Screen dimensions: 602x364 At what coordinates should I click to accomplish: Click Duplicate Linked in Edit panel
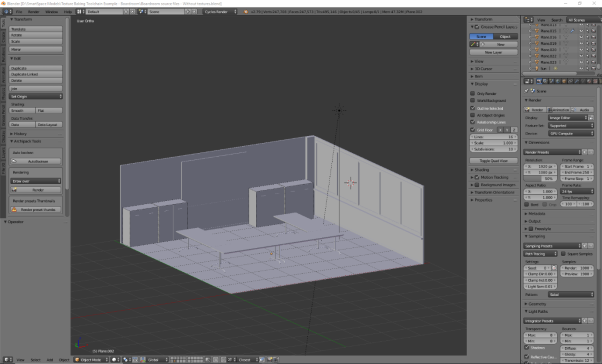click(x=36, y=74)
